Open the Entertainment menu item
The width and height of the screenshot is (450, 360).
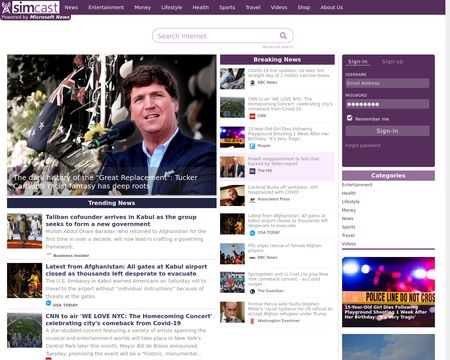[106, 7]
